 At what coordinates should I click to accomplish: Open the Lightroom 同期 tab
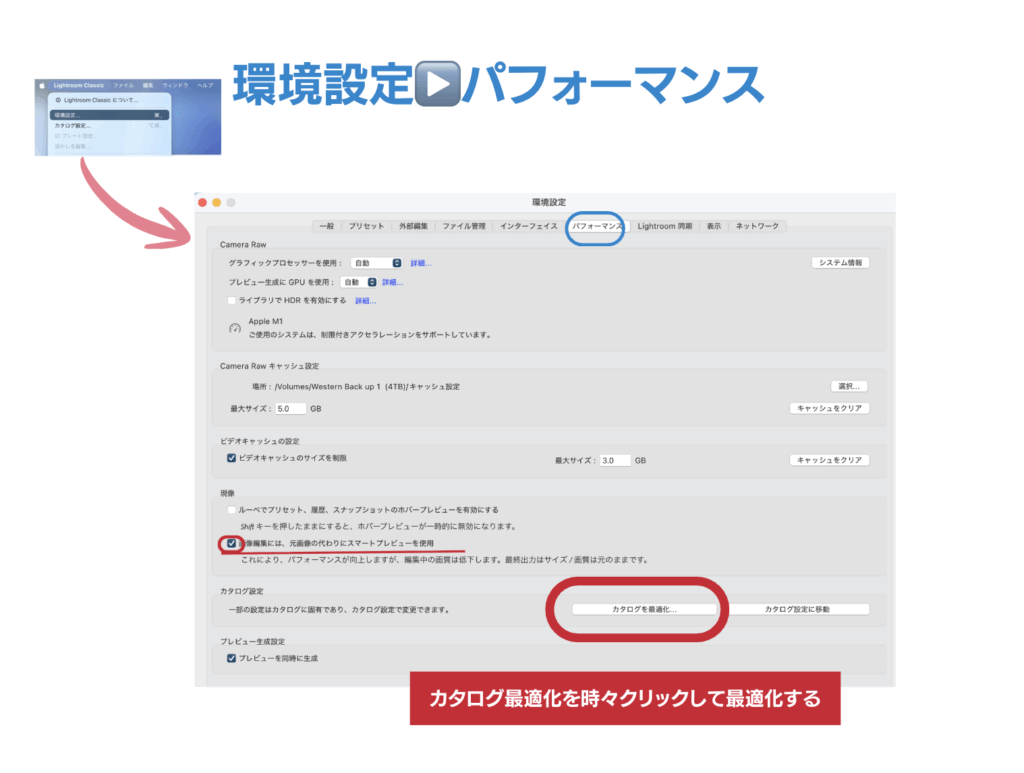pos(664,226)
